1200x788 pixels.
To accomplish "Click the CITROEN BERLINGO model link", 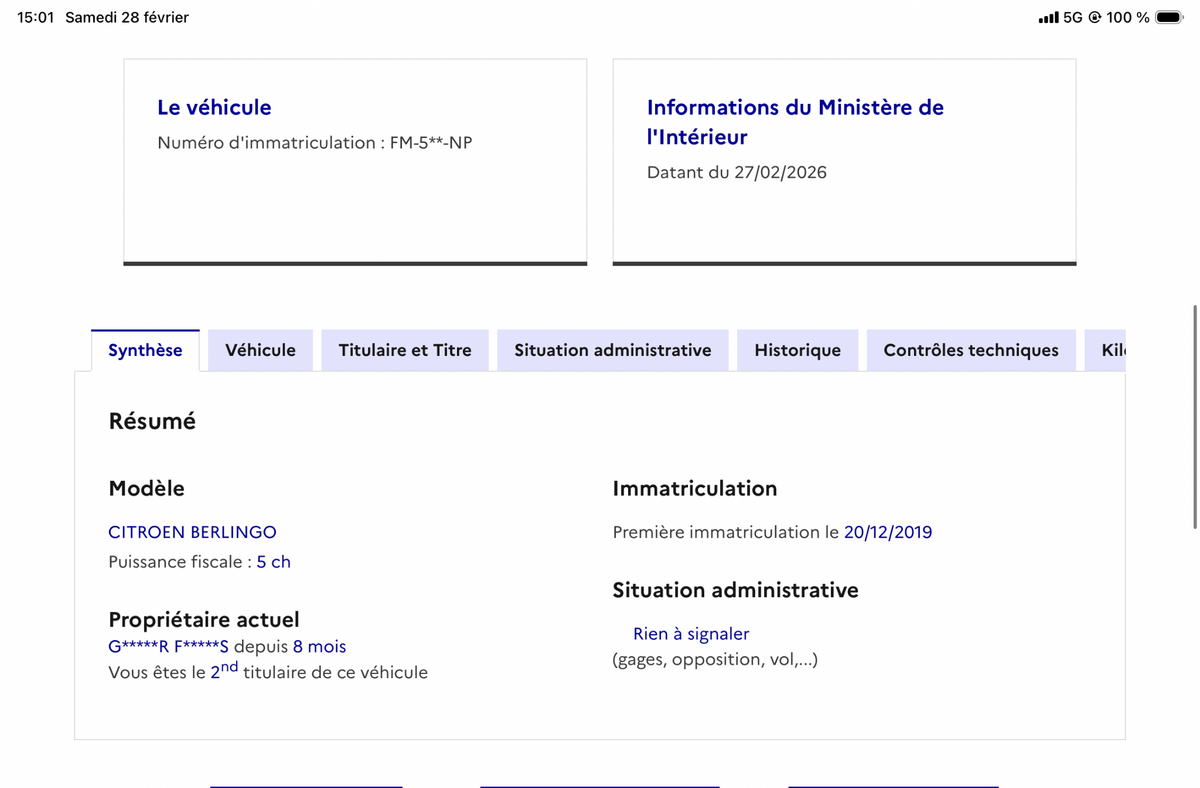I will tap(192, 532).
